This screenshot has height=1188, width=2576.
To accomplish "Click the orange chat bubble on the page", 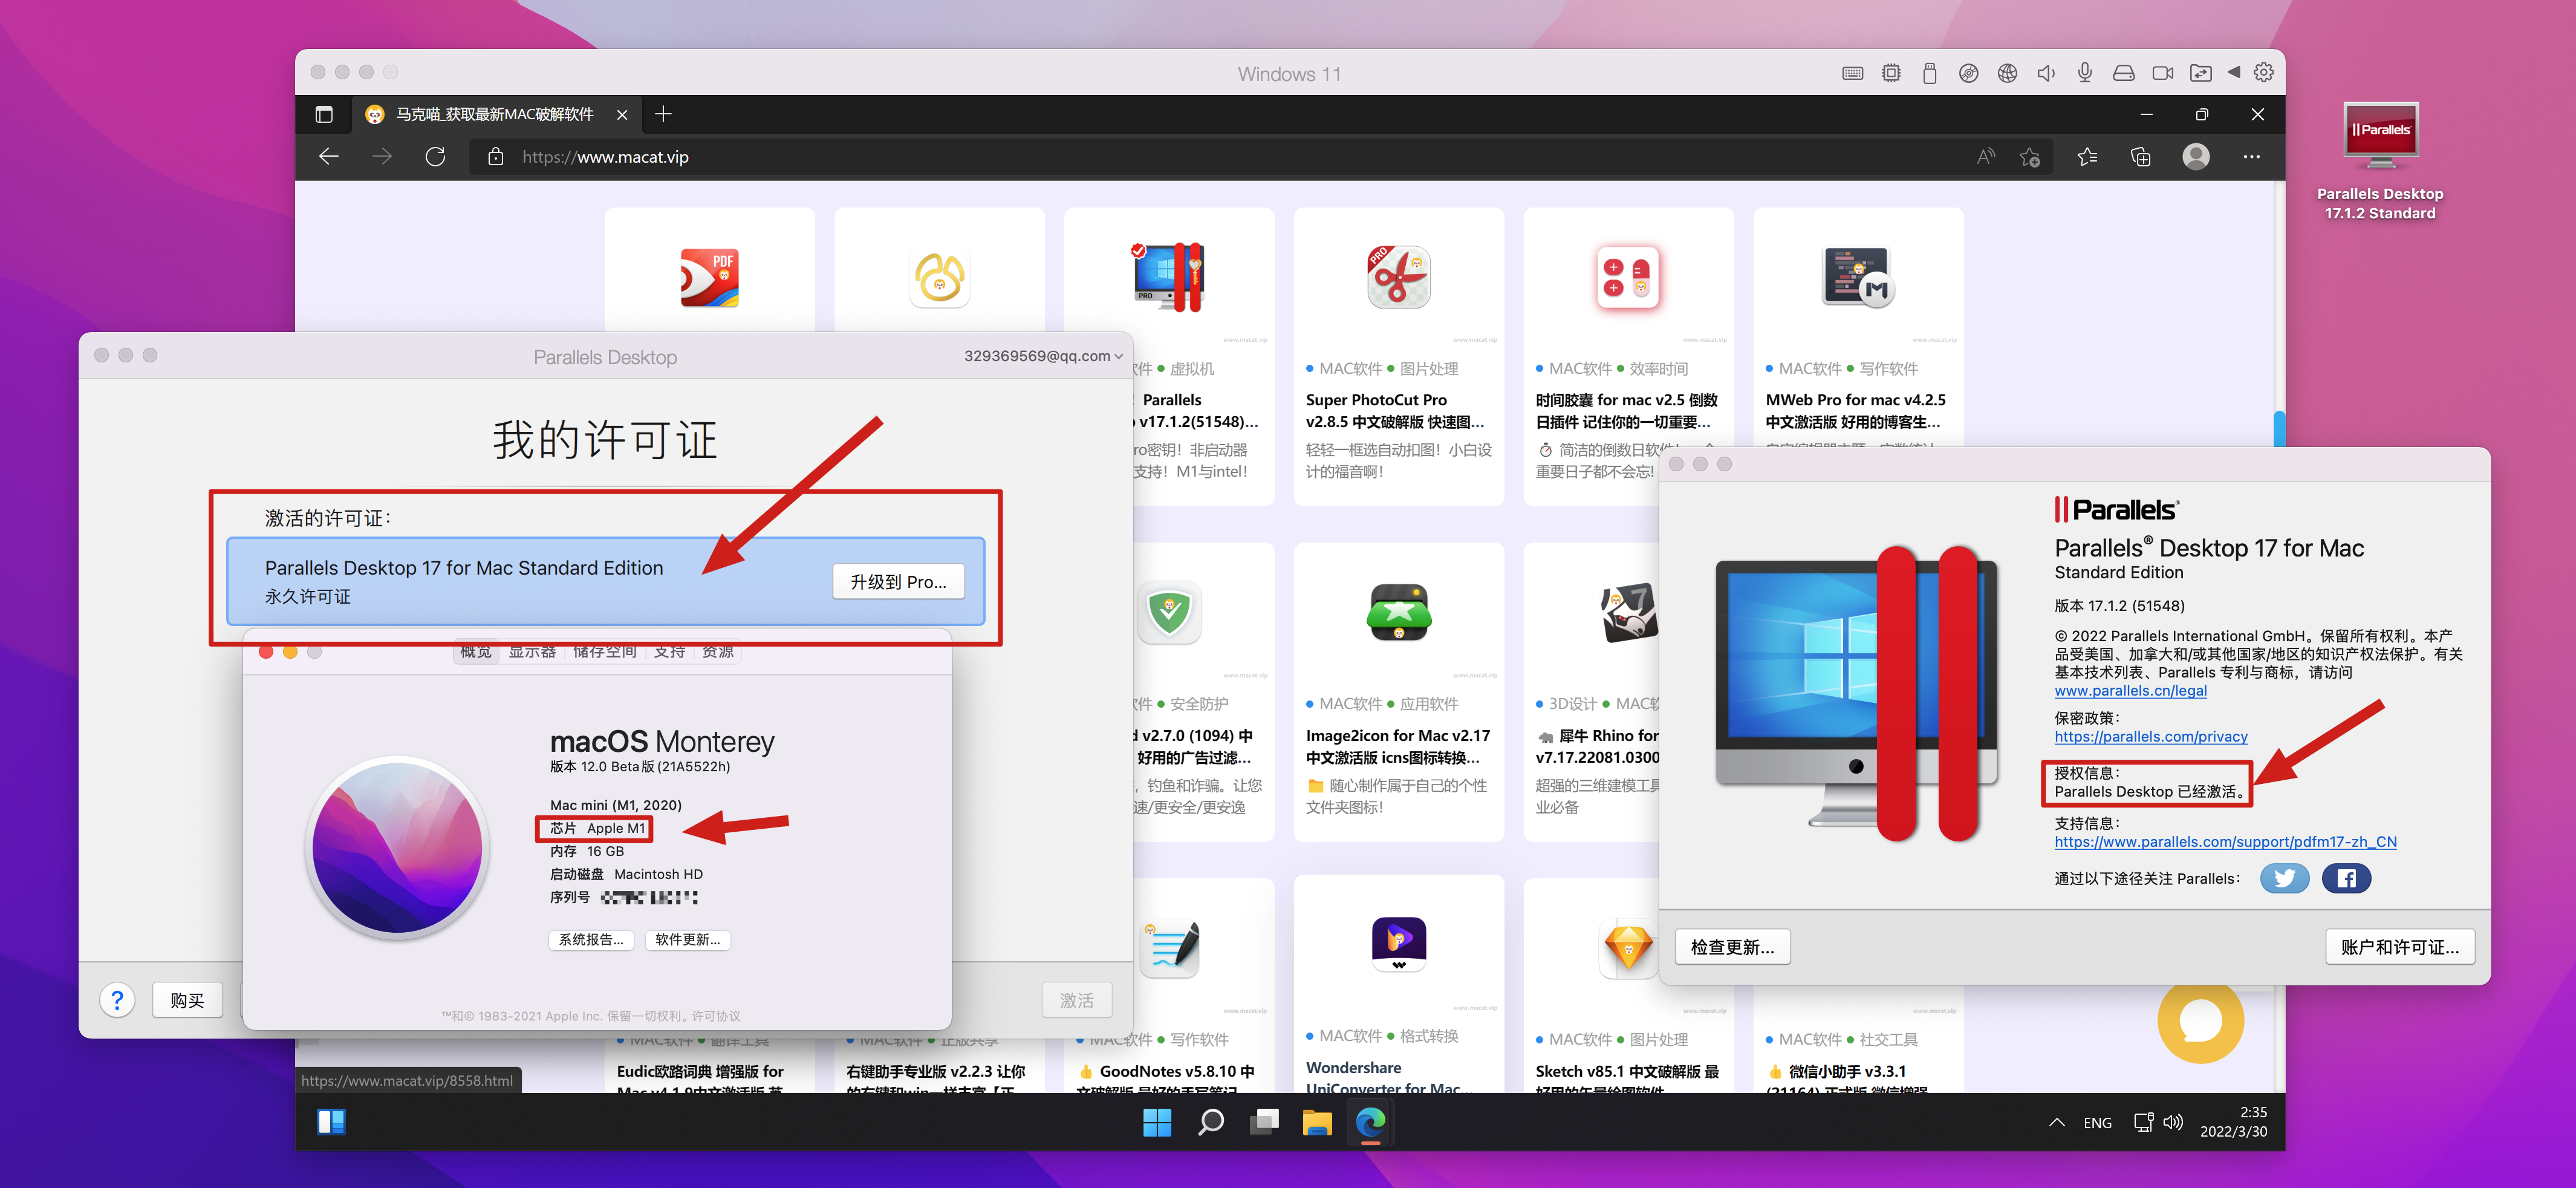I will pyautogui.click(x=2200, y=1020).
